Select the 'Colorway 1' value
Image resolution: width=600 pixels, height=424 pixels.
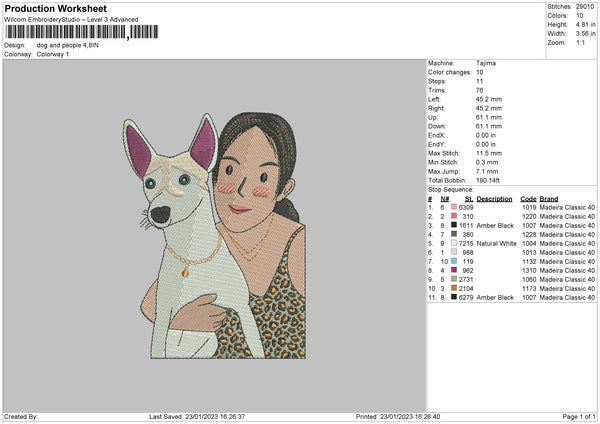53,54
